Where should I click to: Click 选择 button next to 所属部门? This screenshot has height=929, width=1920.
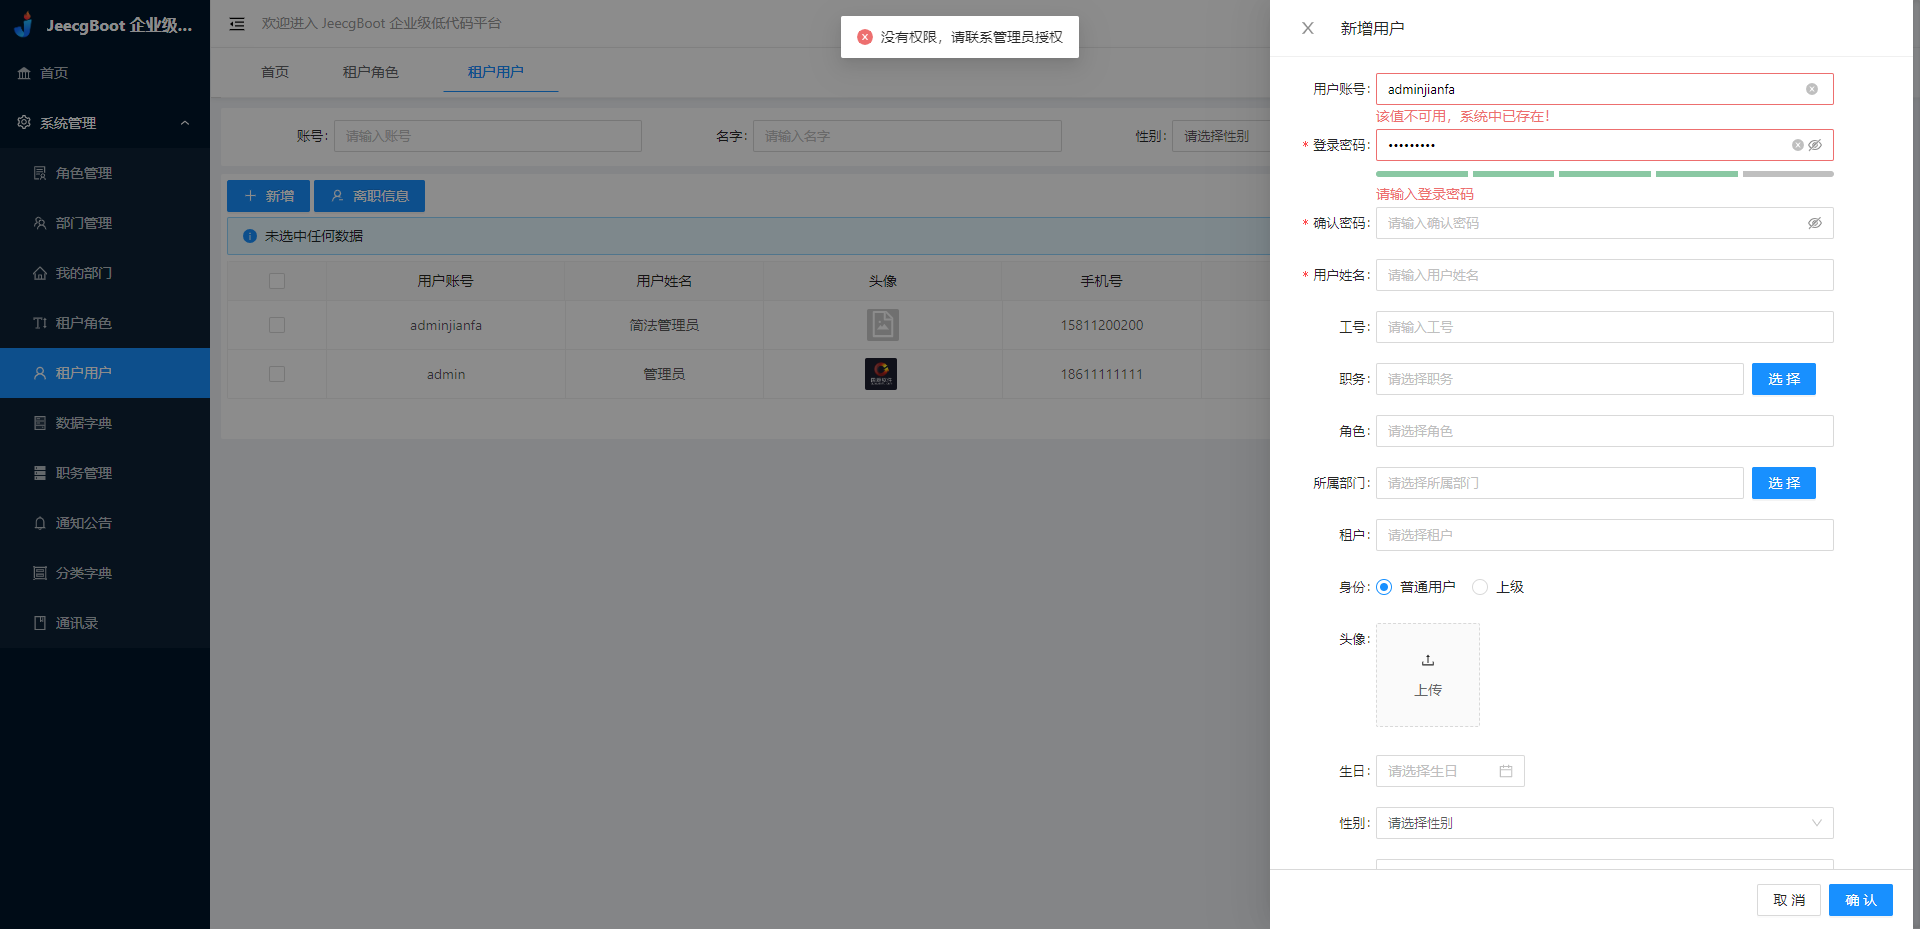click(x=1784, y=483)
